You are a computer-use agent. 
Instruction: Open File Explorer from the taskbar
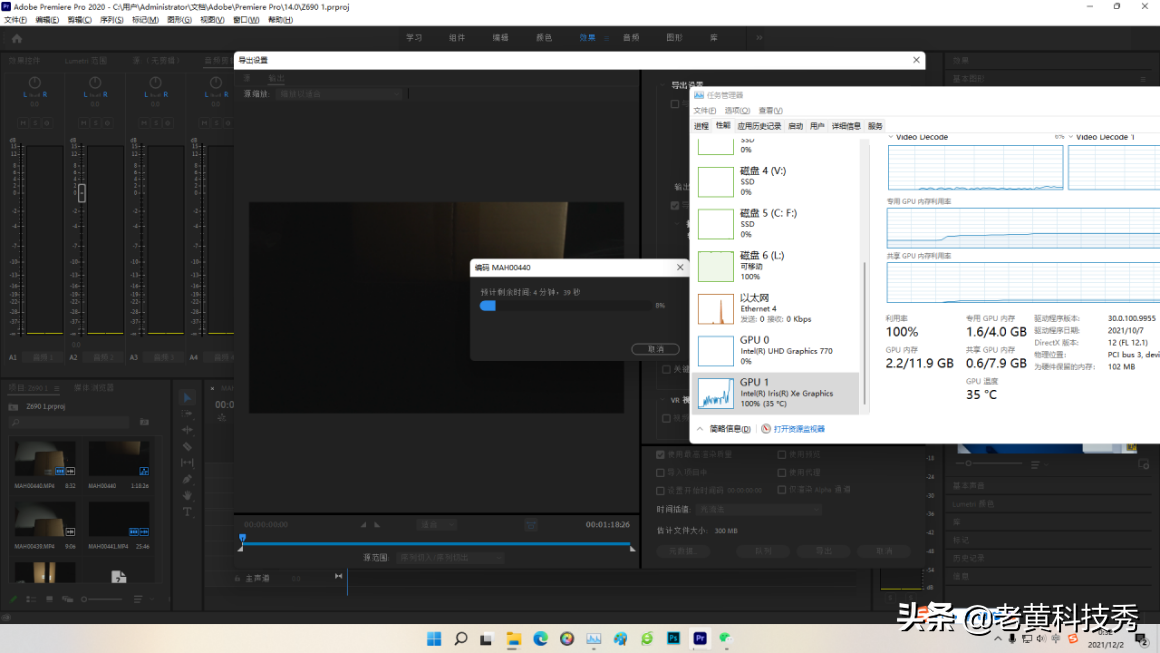513,638
